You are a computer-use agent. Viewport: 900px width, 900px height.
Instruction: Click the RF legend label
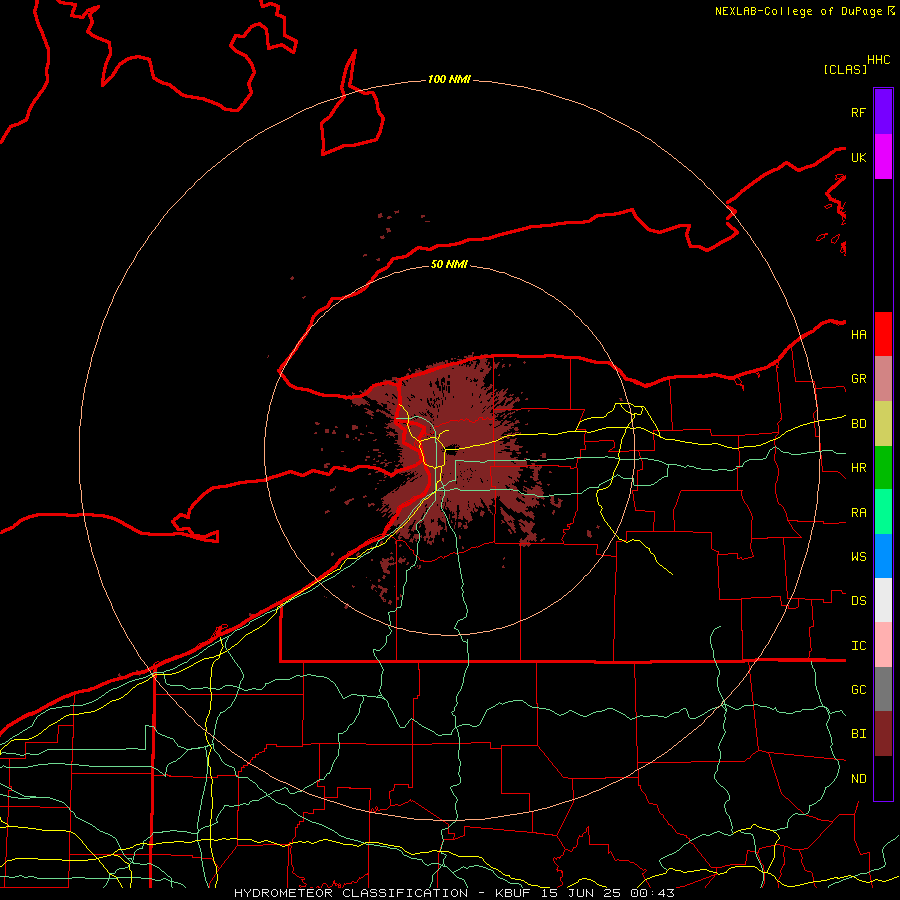(858, 112)
